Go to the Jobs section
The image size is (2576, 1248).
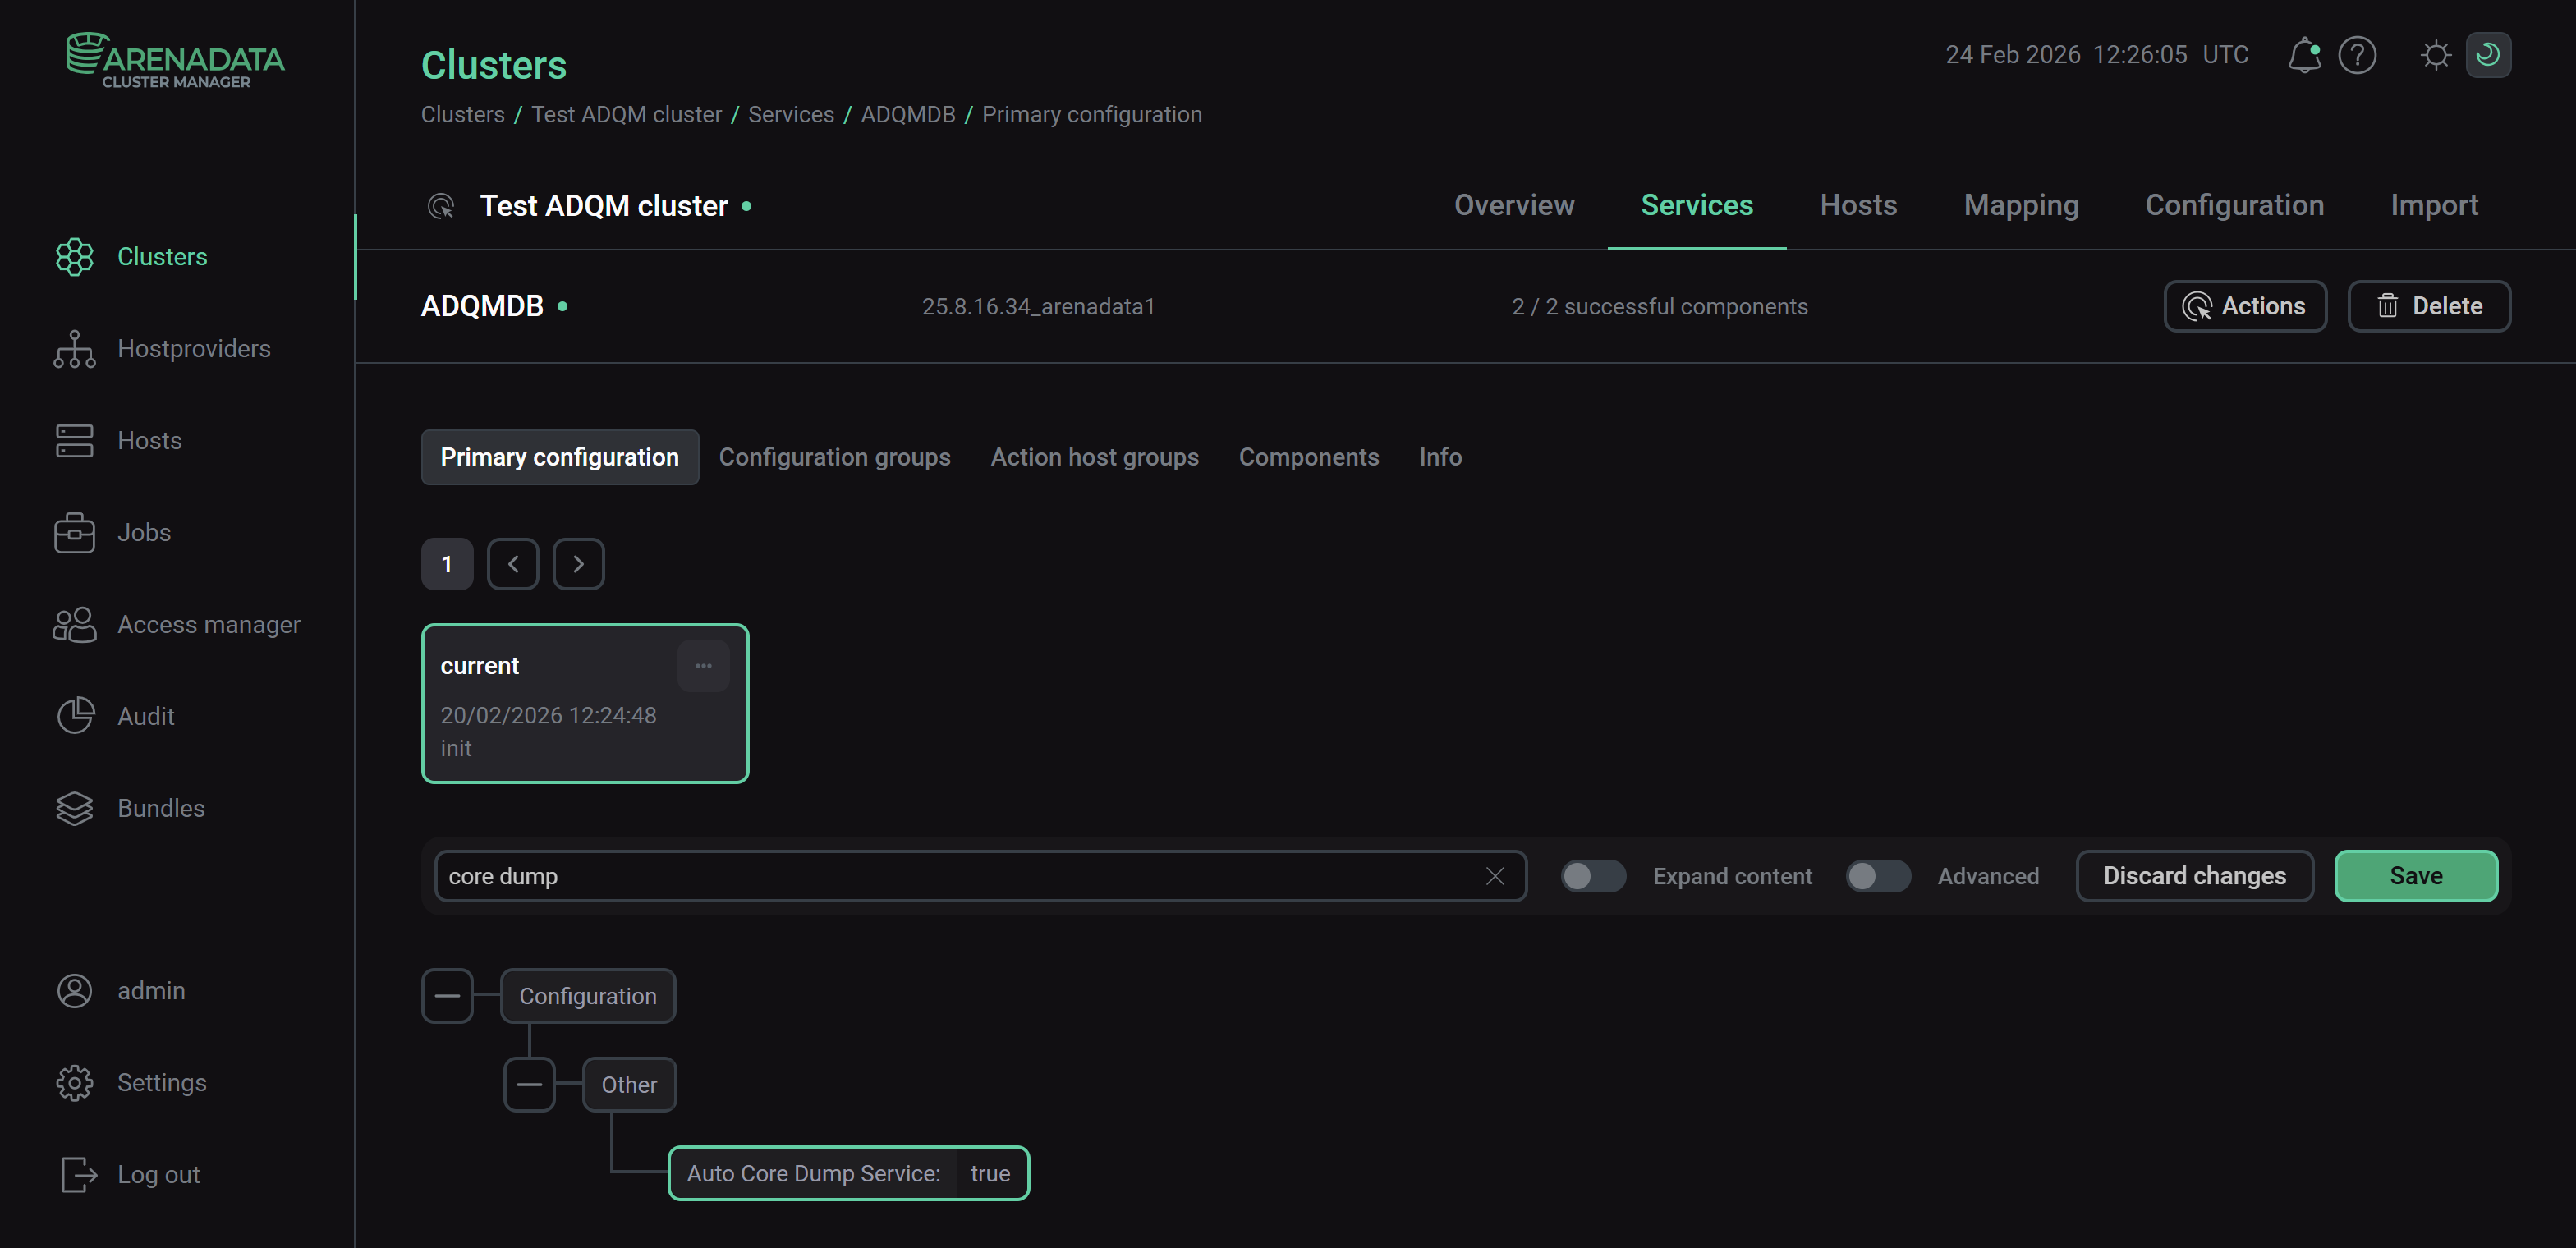point(144,532)
